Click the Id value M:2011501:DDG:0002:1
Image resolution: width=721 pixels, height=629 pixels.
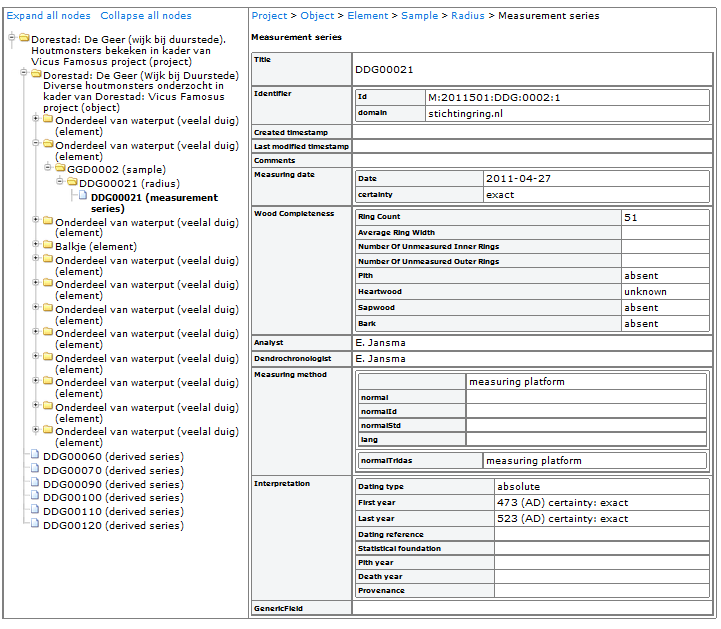click(x=494, y=97)
